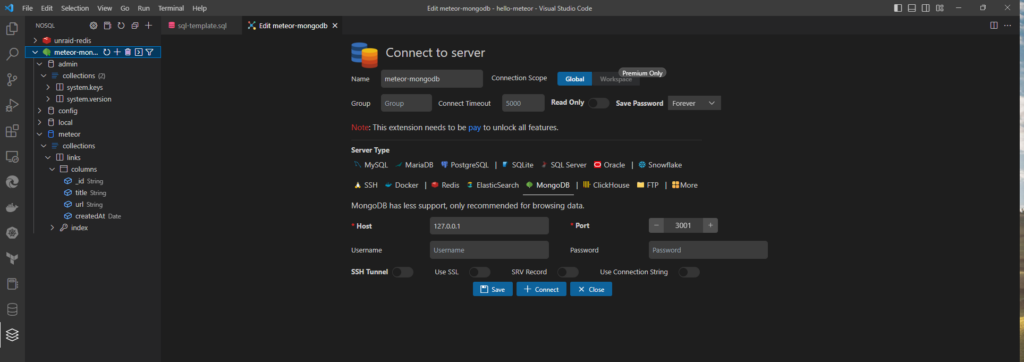Open NoSQL panel settings gear
1024x362 pixels.
pos(93,25)
